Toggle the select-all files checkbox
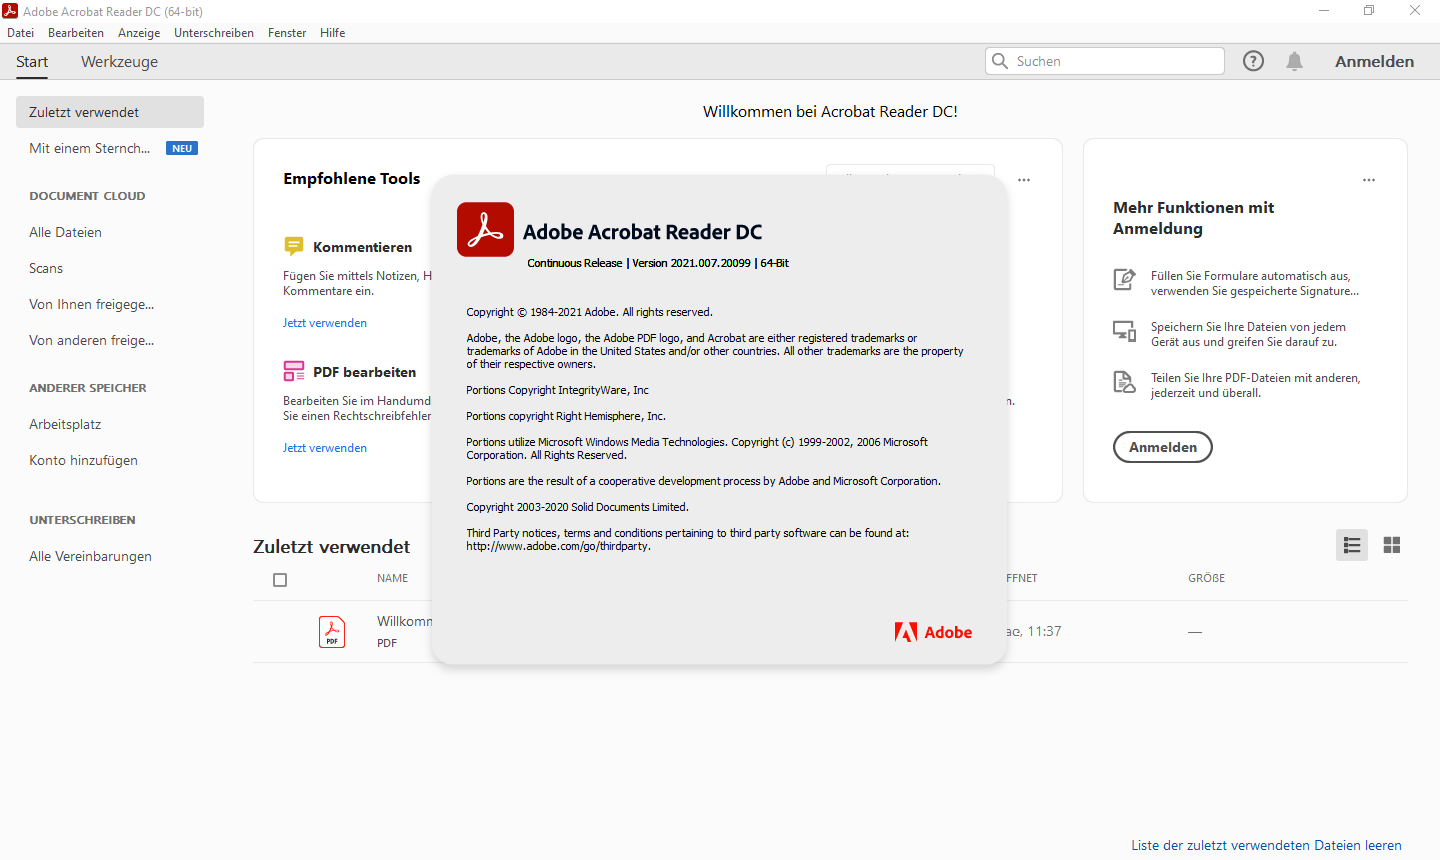The height and width of the screenshot is (860, 1440). (280, 580)
